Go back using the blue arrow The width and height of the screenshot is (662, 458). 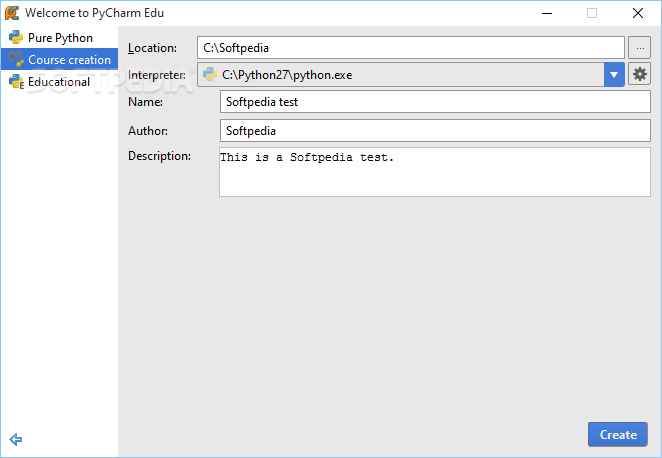(x=16, y=439)
